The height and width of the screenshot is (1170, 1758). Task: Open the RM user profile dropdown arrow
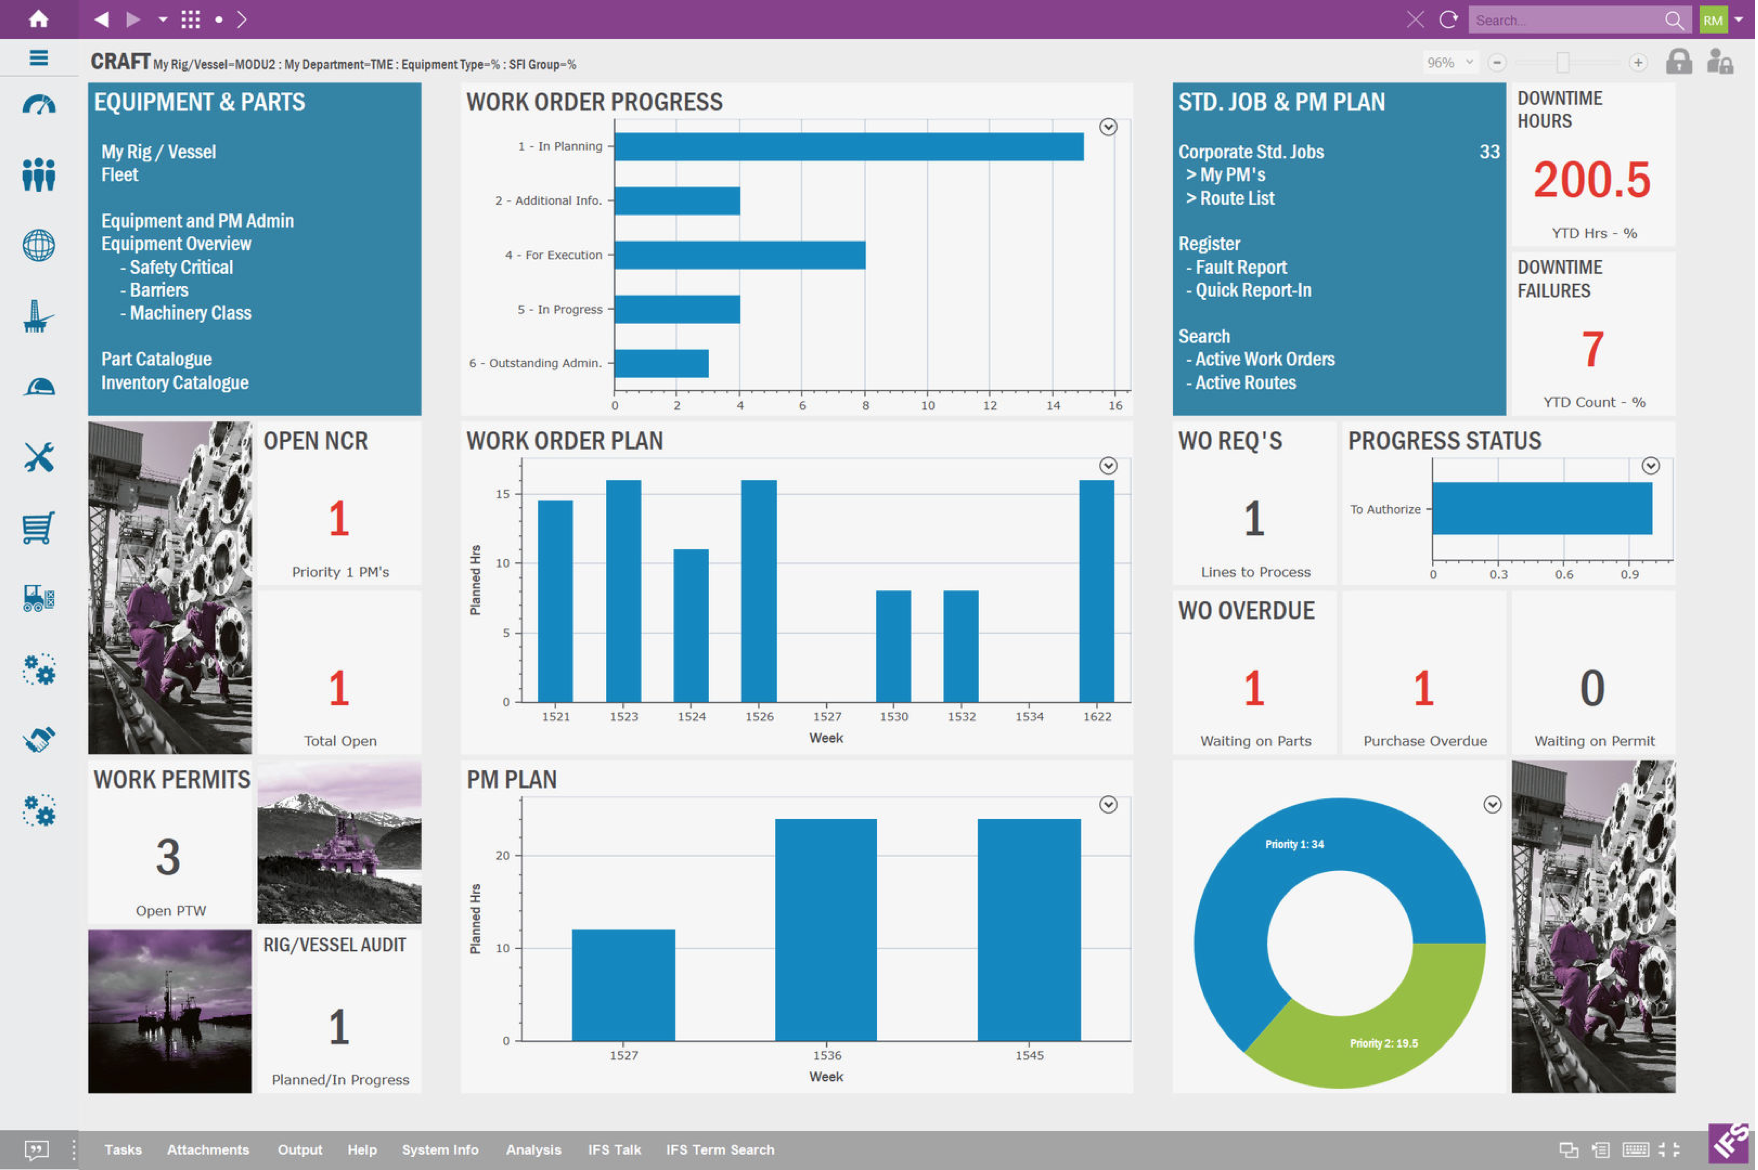(1739, 19)
